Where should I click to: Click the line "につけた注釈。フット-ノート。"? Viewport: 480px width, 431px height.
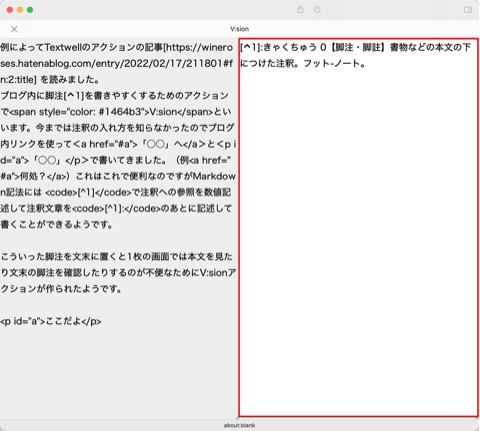(x=303, y=63)
